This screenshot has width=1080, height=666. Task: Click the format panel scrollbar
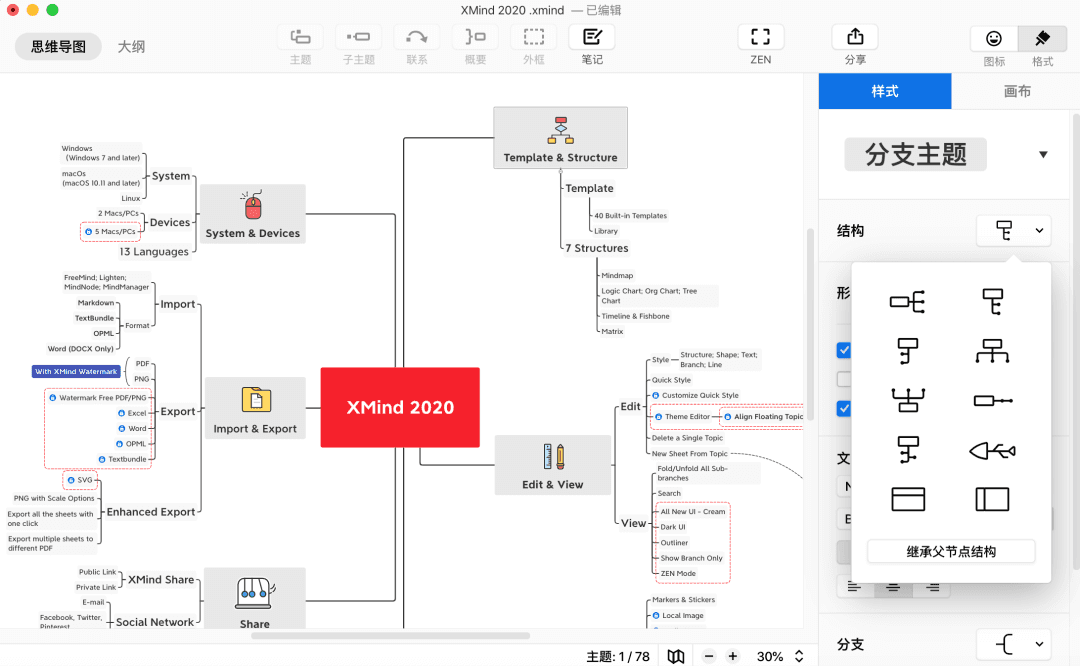pos(1076,341)
